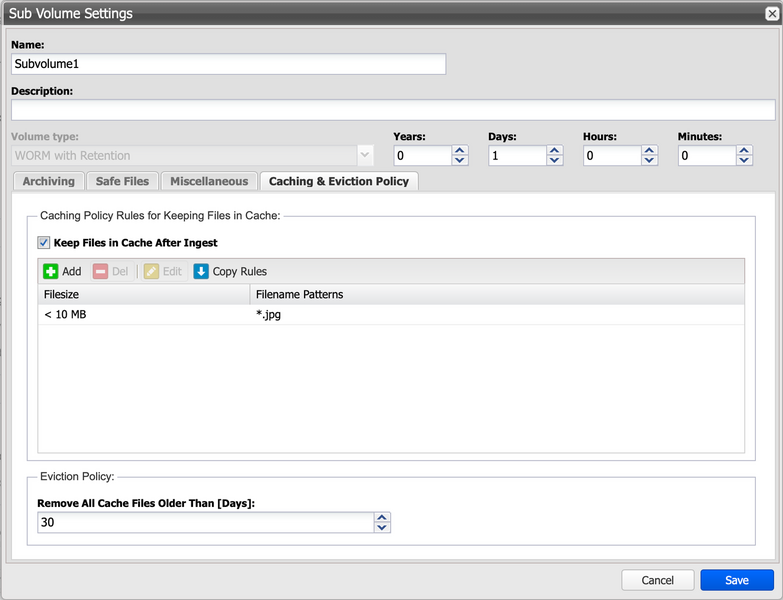Image resolution: width=783 pixels, height=600 pixels.
Task: Decrease the Days spinner value
Action: (555, 160)
